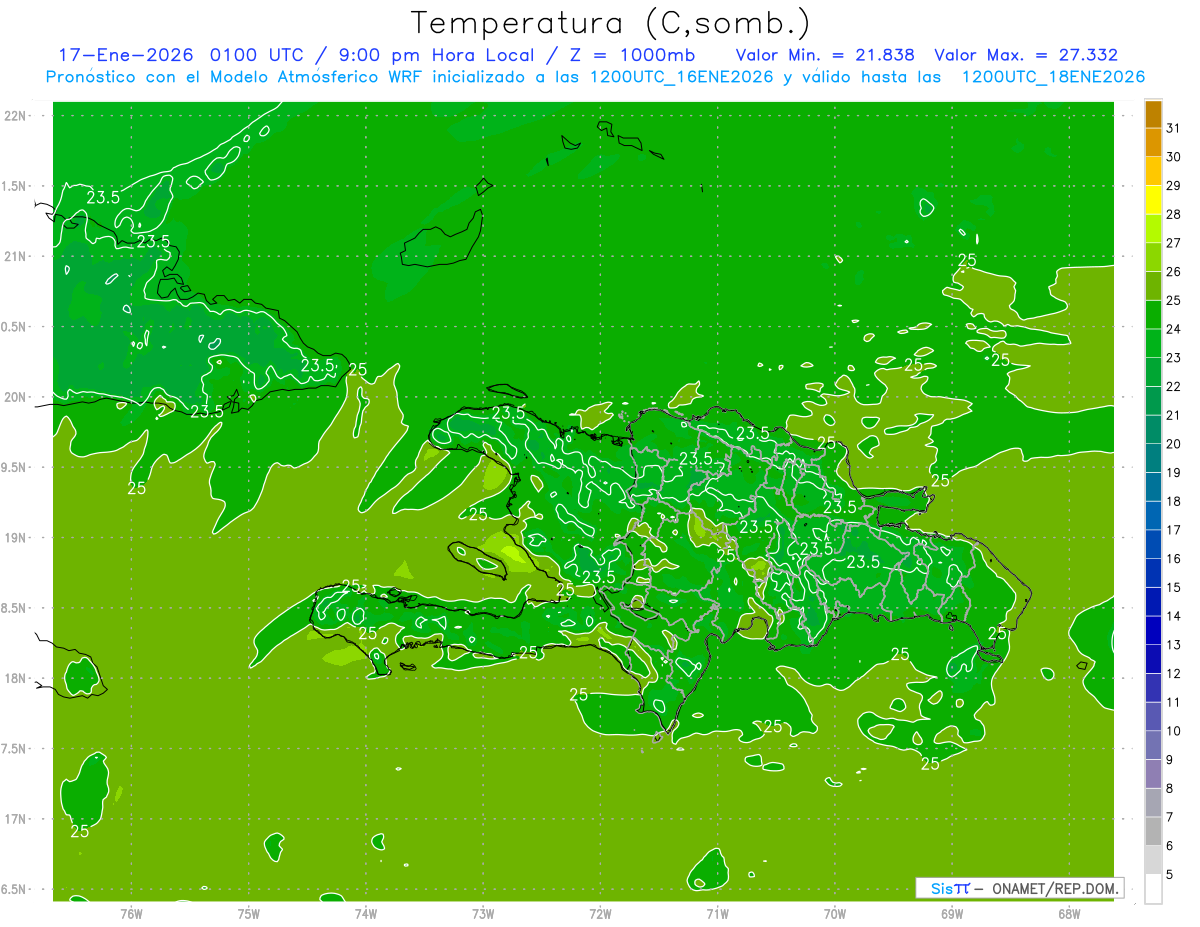Click the "76W" longitude axis label
Screen dimensions: 1200x927
click(131, 914)
